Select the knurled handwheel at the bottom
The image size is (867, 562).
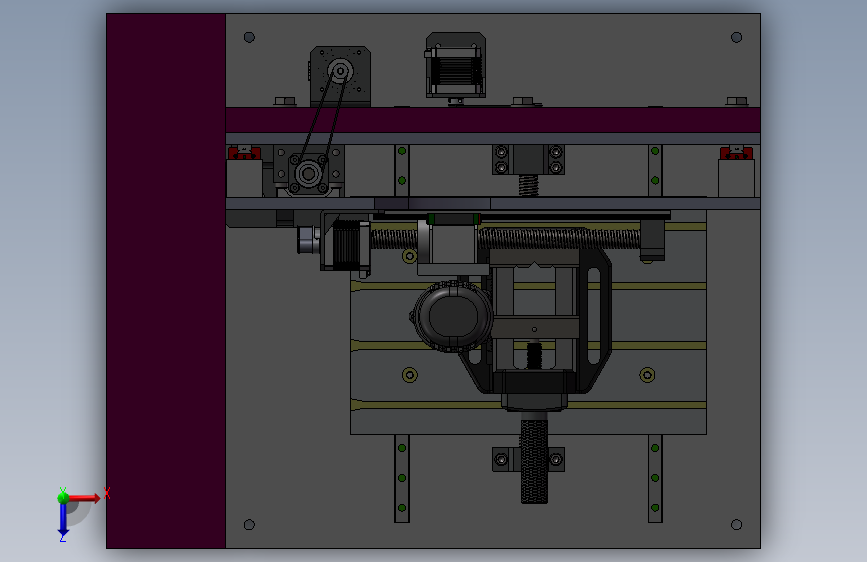point(534,461)
